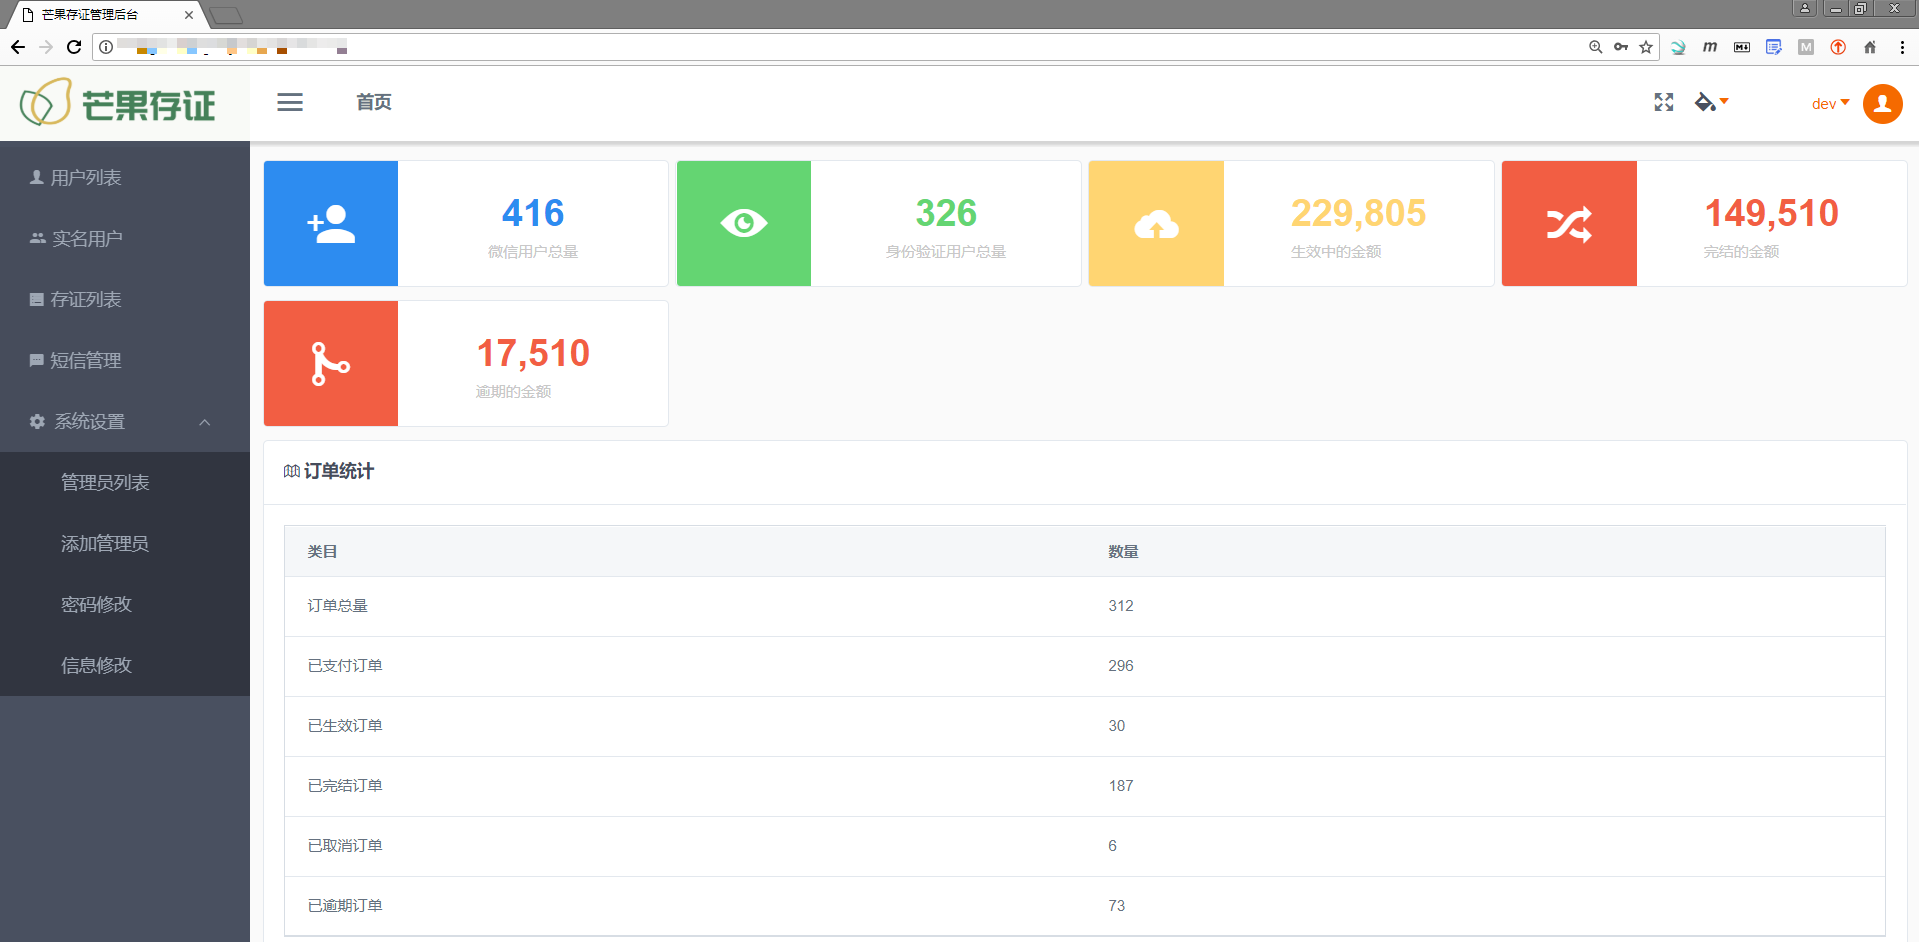The width and height of the screenshot is (1919, 942).
Task: Open 实名用户 in the sidebar
Action: (x=87, y=239)
